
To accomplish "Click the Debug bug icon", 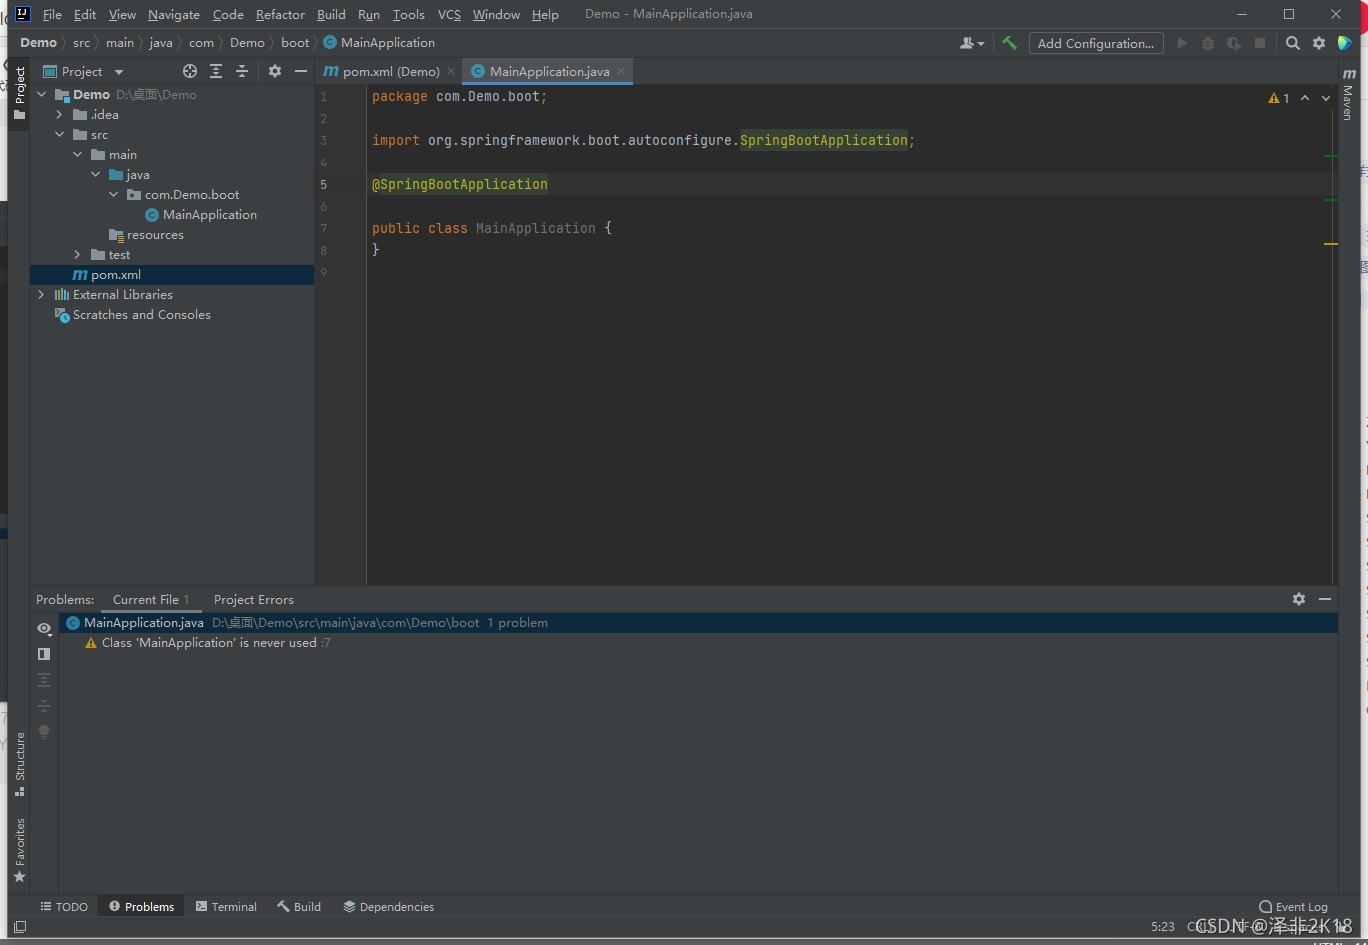I will tap(1208, 43).
